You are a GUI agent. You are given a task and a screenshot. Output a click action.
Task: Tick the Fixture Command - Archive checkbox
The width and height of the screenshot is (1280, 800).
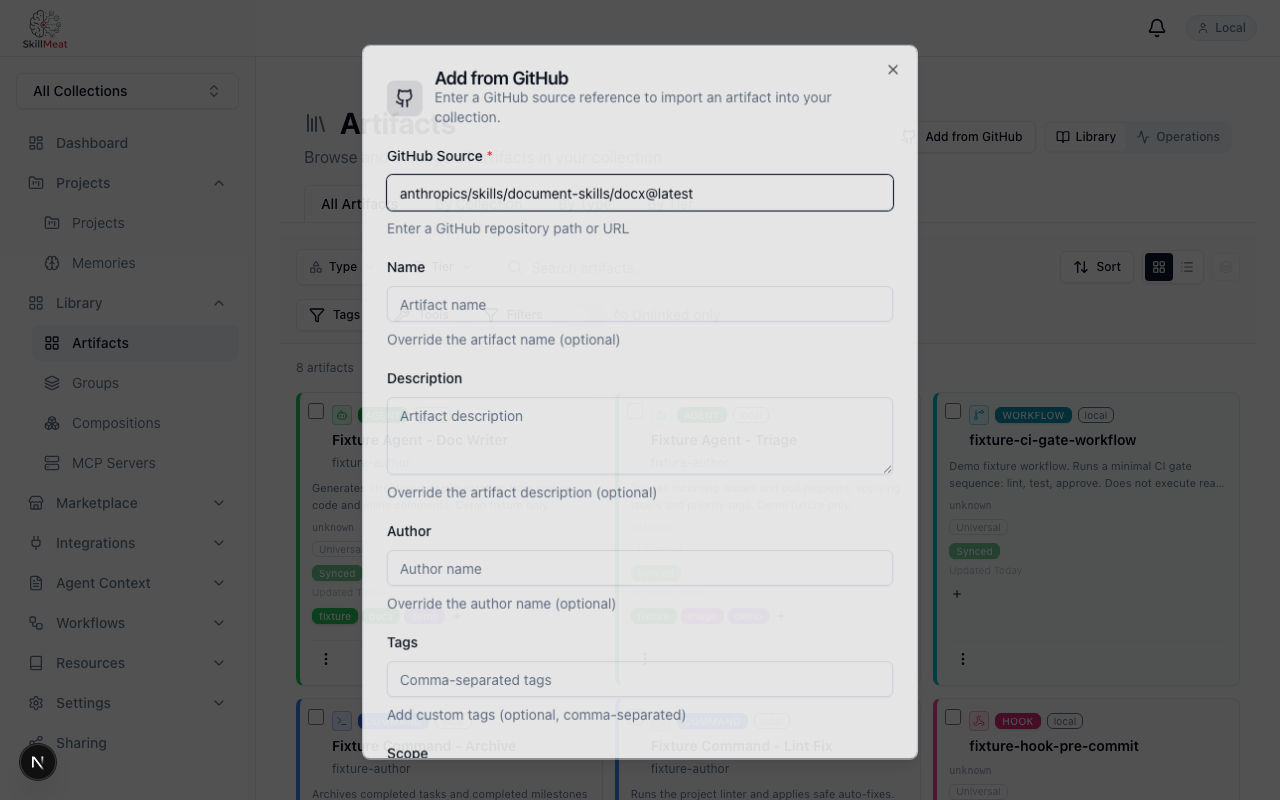(x=316, y=717)
